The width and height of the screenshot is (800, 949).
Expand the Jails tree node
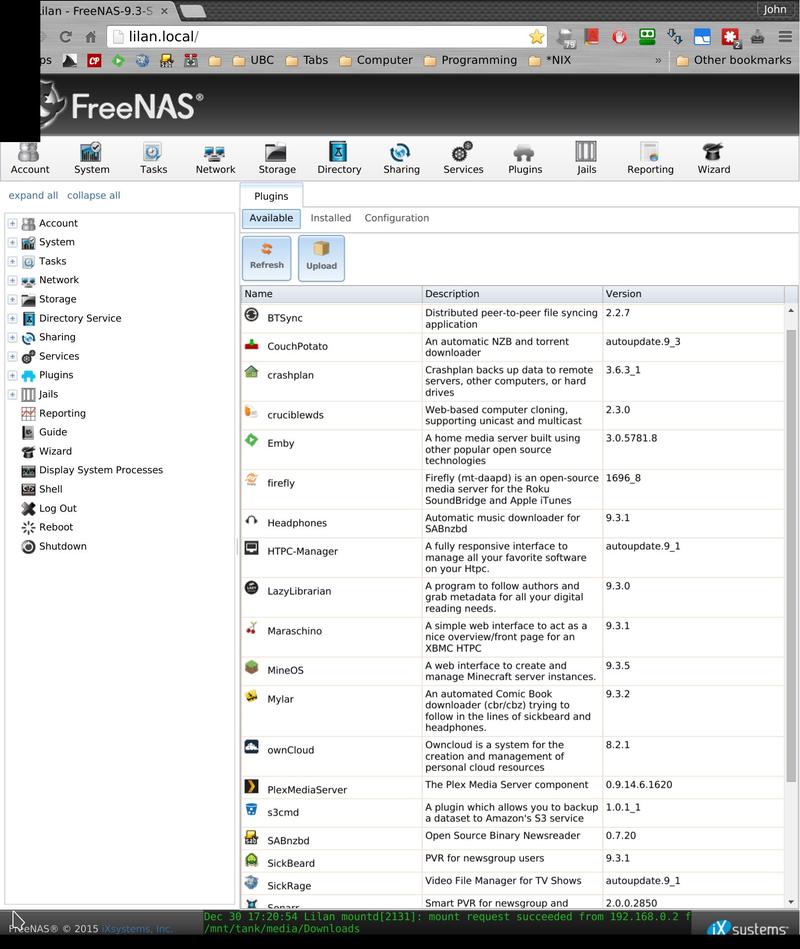12,395
